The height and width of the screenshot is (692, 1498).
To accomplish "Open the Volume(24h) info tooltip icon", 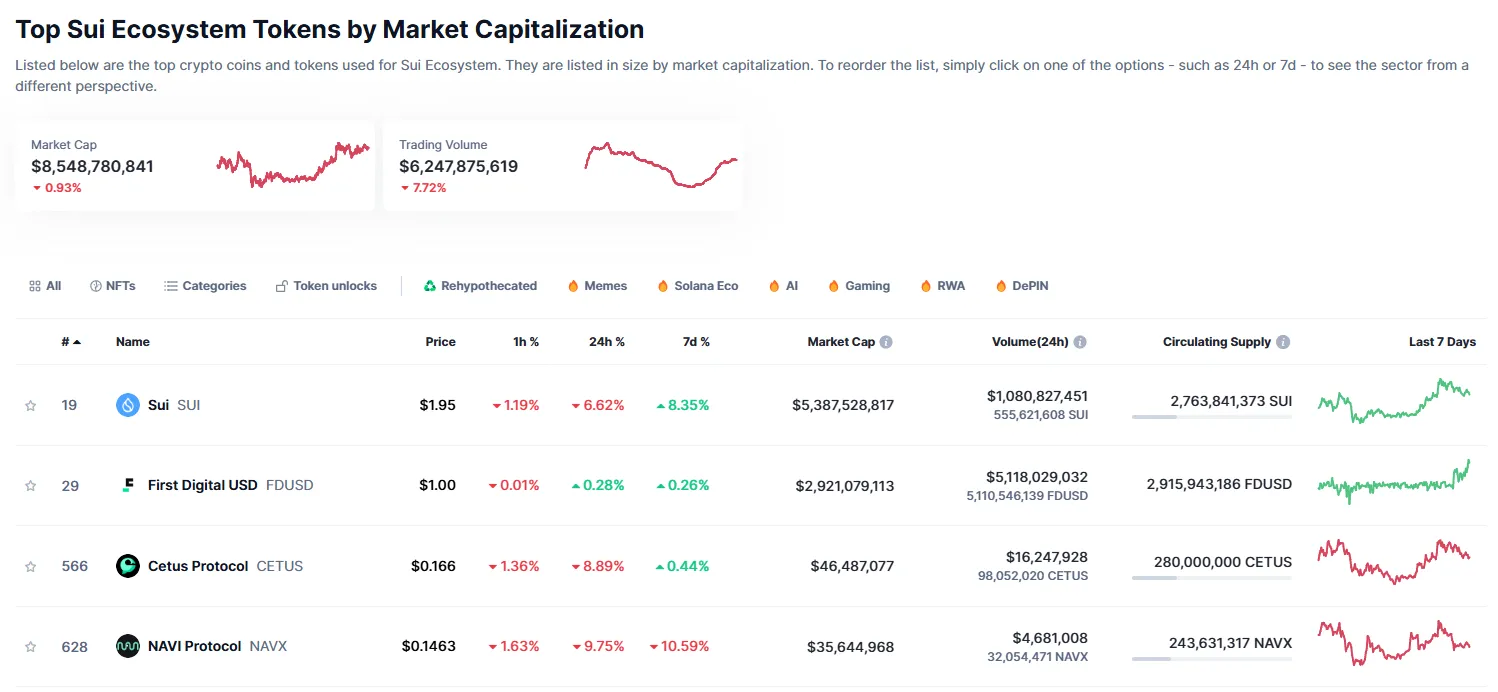I will click(1081, 341).
